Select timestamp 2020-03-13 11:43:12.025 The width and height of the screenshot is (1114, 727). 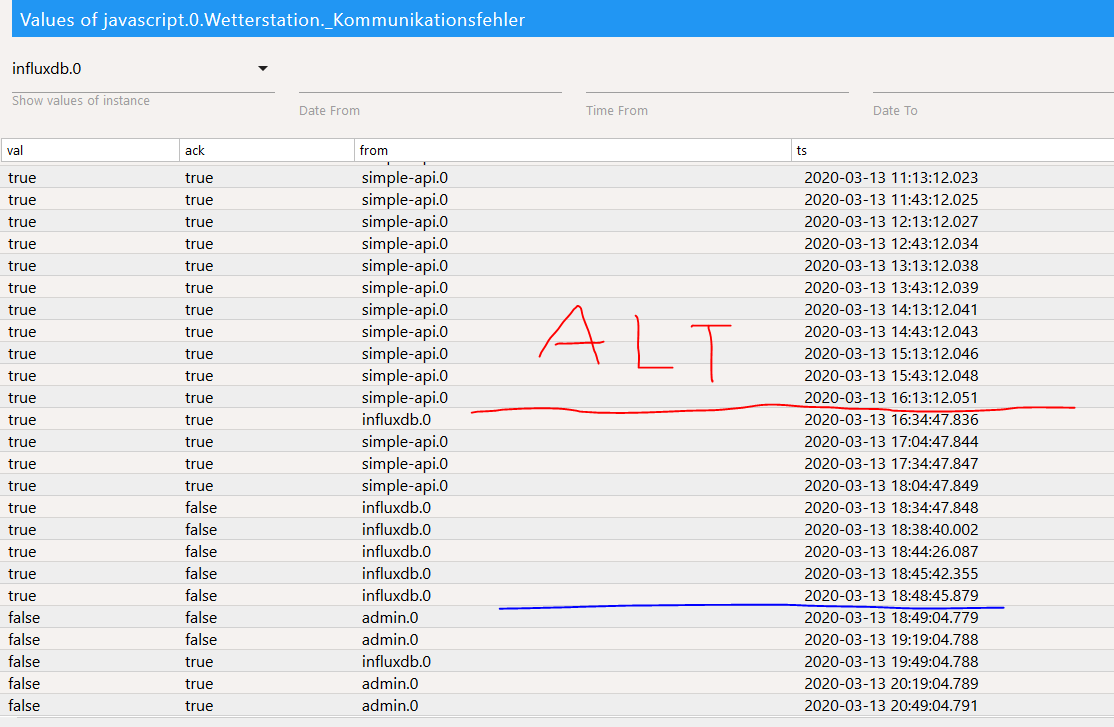[891, 200]
